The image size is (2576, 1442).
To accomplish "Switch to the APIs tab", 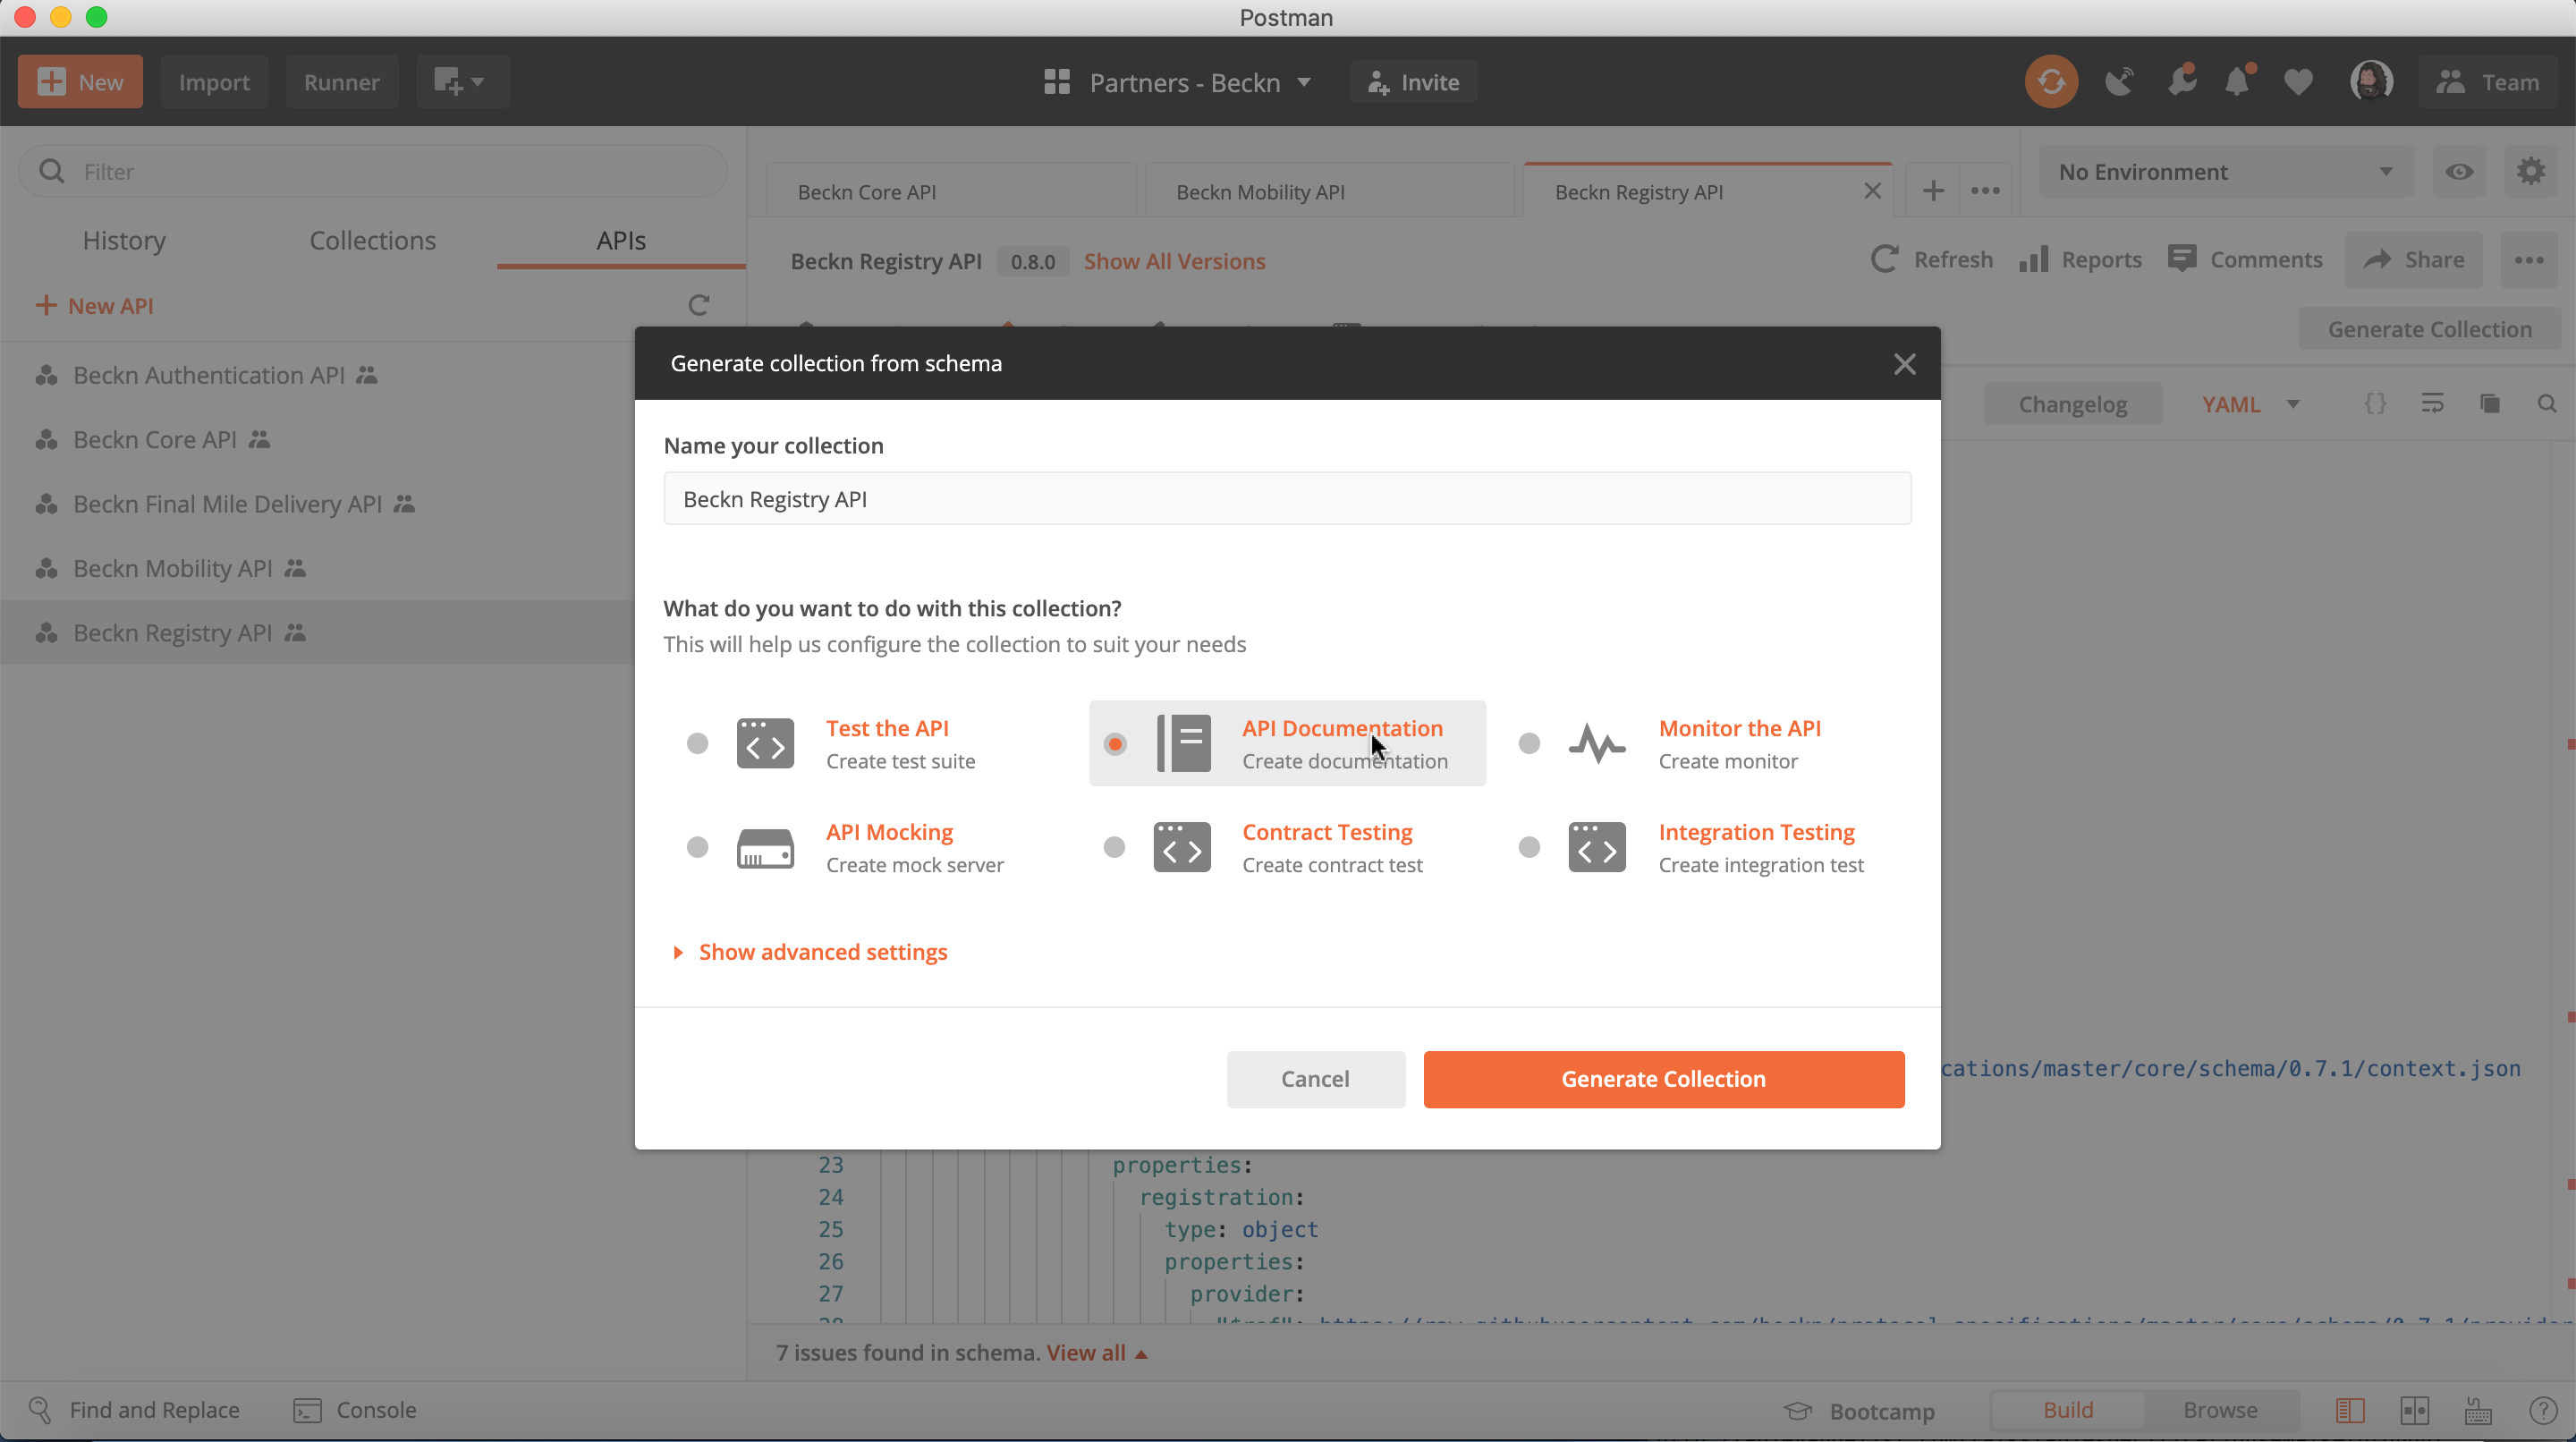I will click(x=621, y=241).
